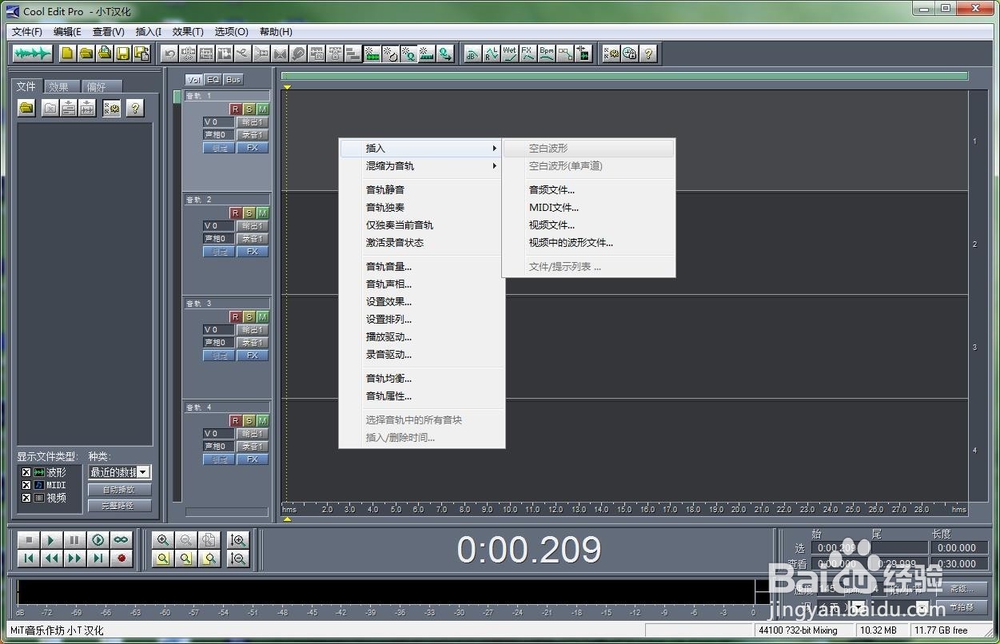
Task: Select the Bus track controls tab
Action: click(233, 80)
